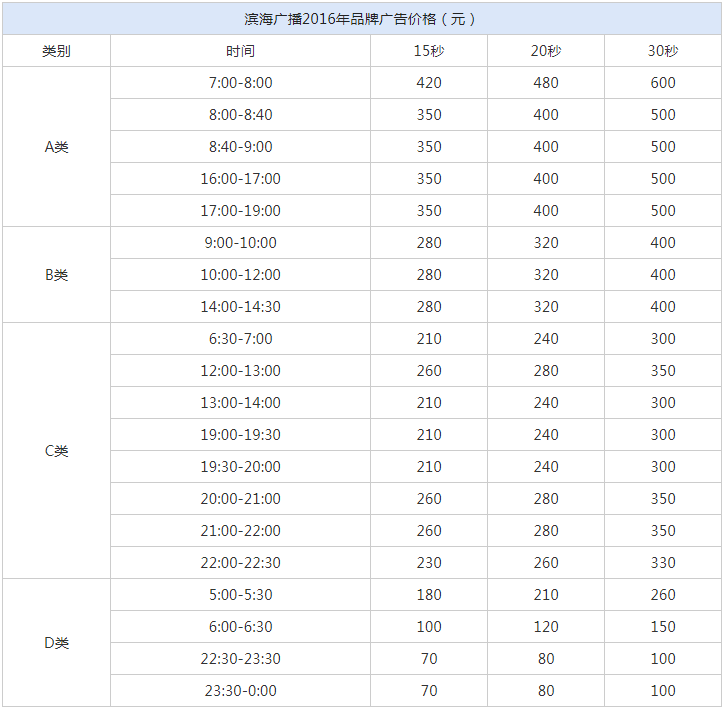Select the 19:00-19:30 time slot cell
Image resolution: width=722 pixels, height=710 pixels.
tap(240, 435)
